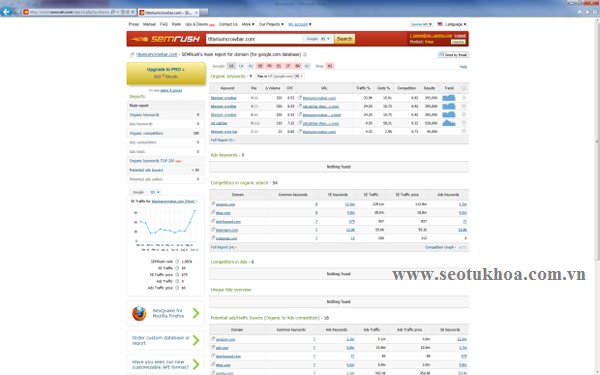
Task: Open Organic keywords TOP 200 report in sidebar
Action: (152, 161)
